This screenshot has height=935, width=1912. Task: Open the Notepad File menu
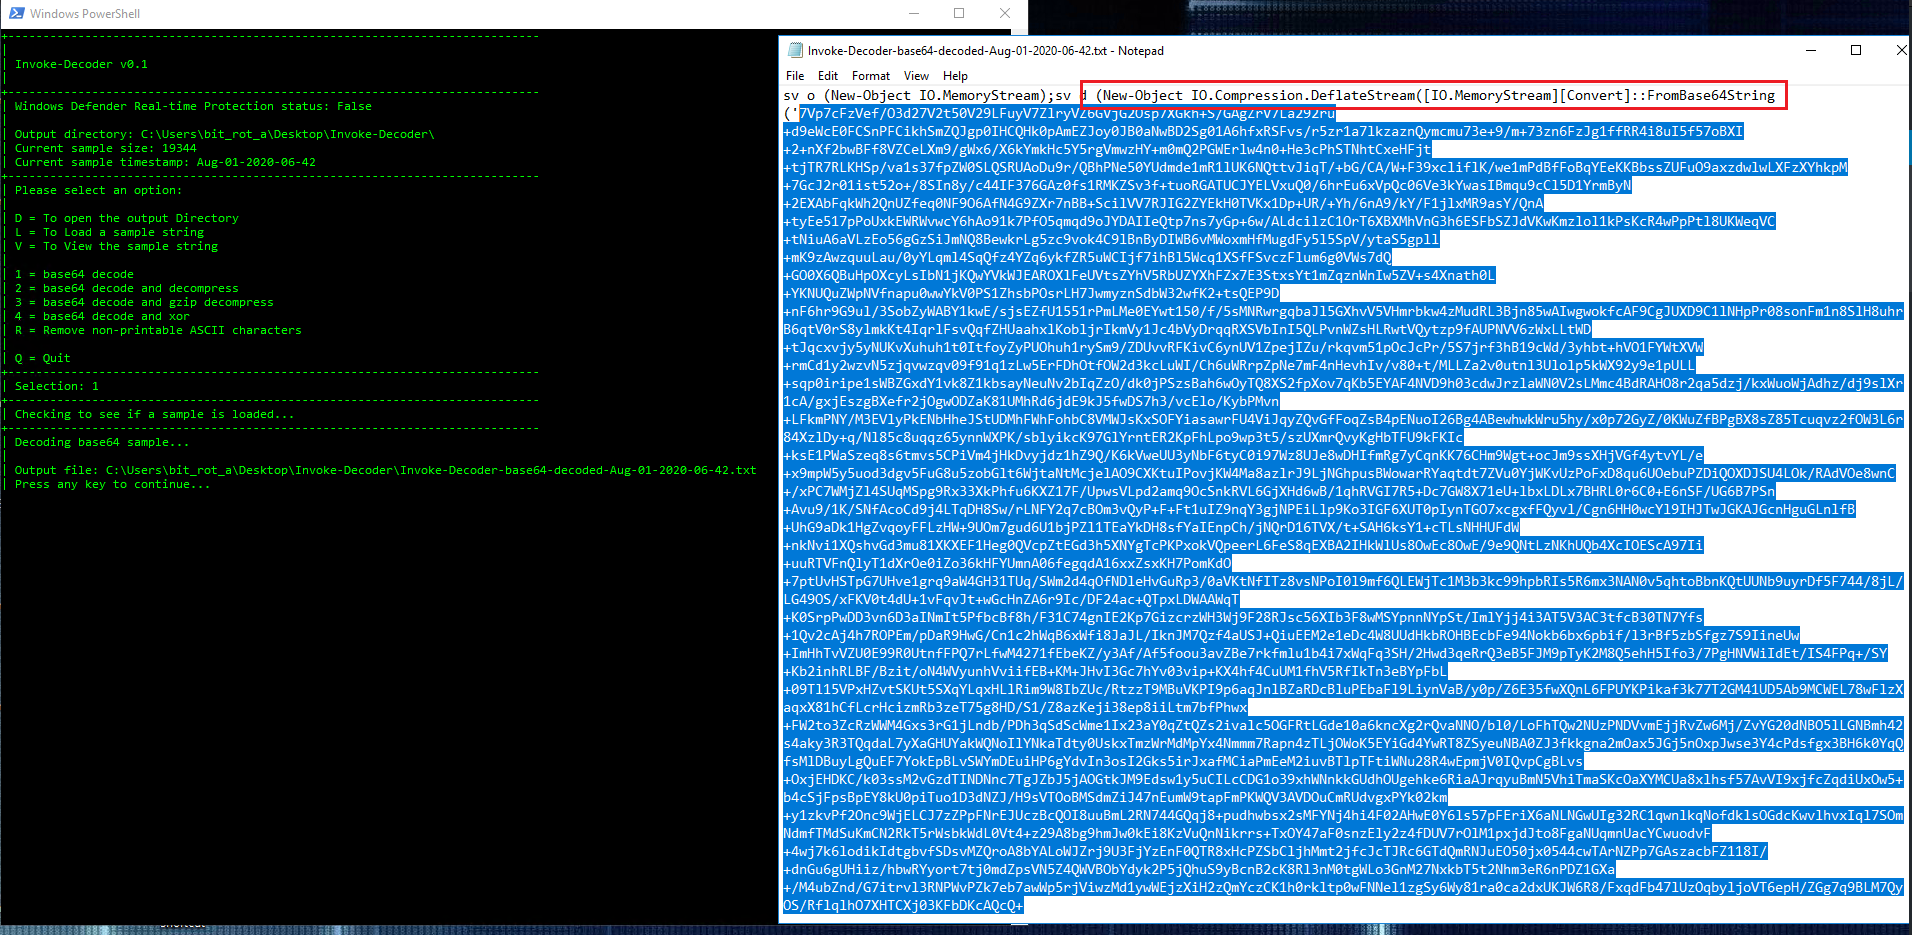[x=795, y=76]
